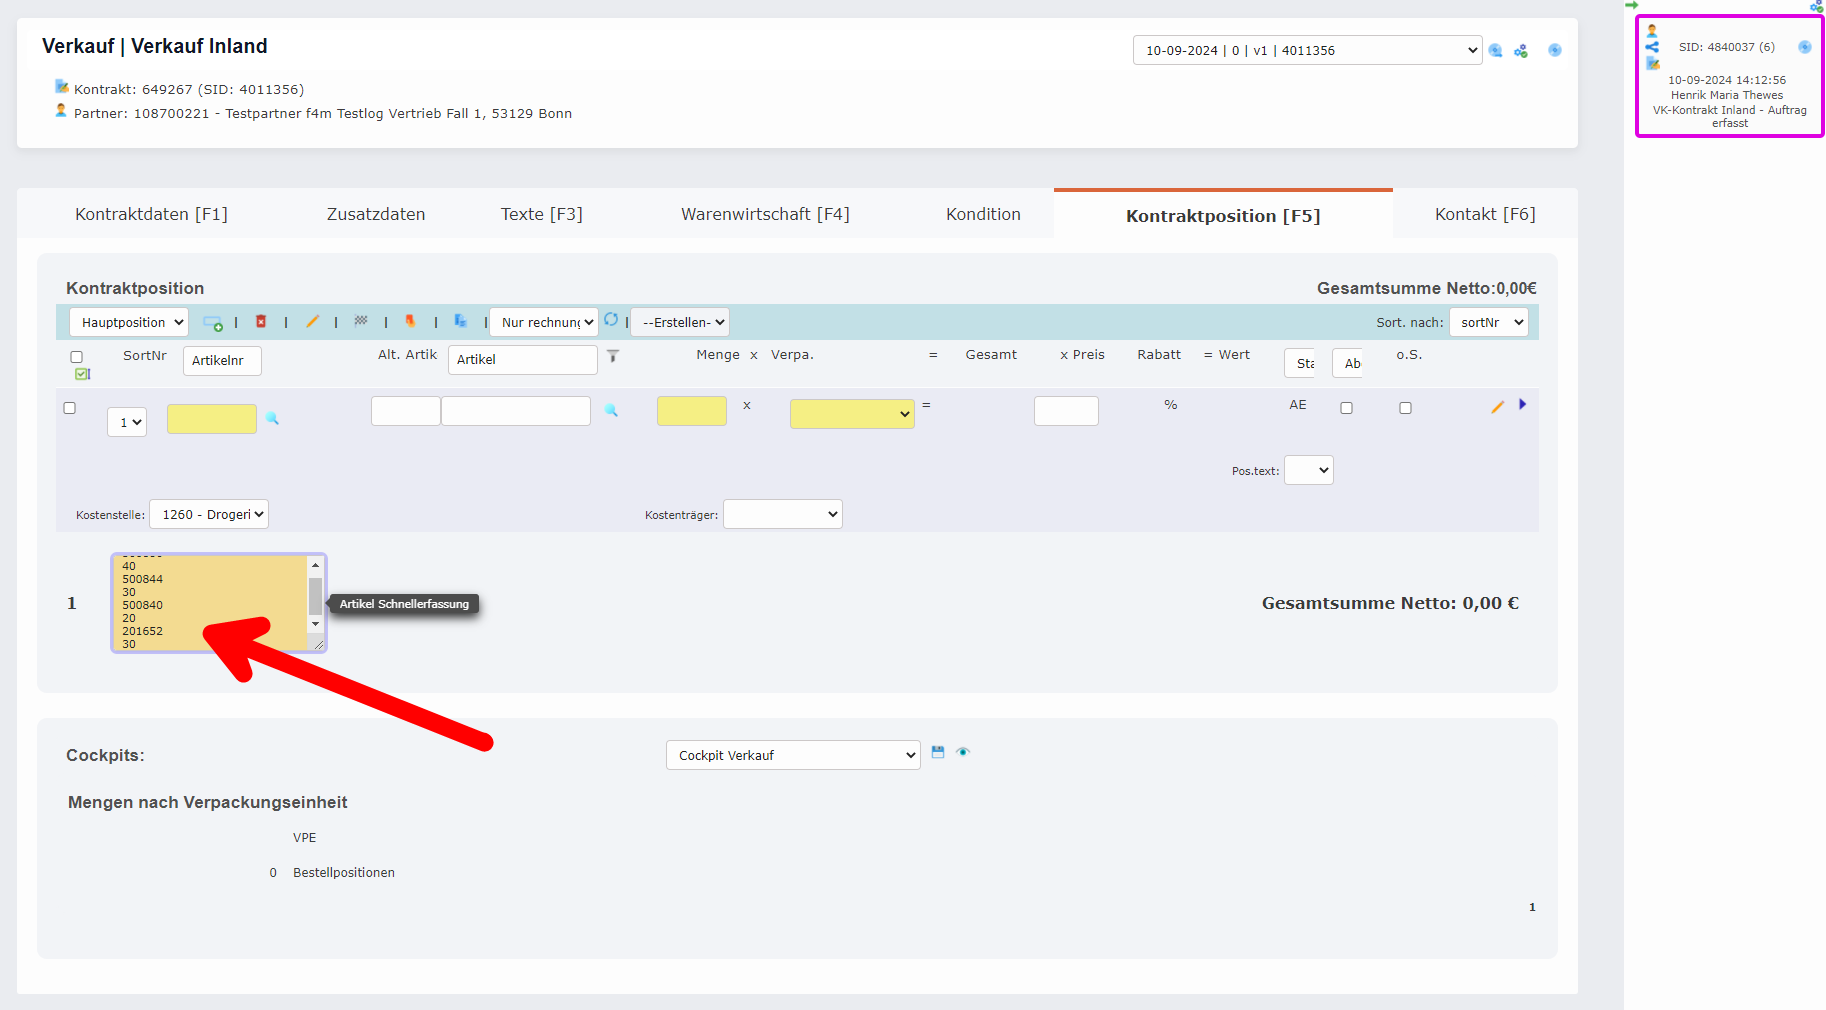
Task: Click the filter funnel icon next to Artikel
Action: (613, 356)
